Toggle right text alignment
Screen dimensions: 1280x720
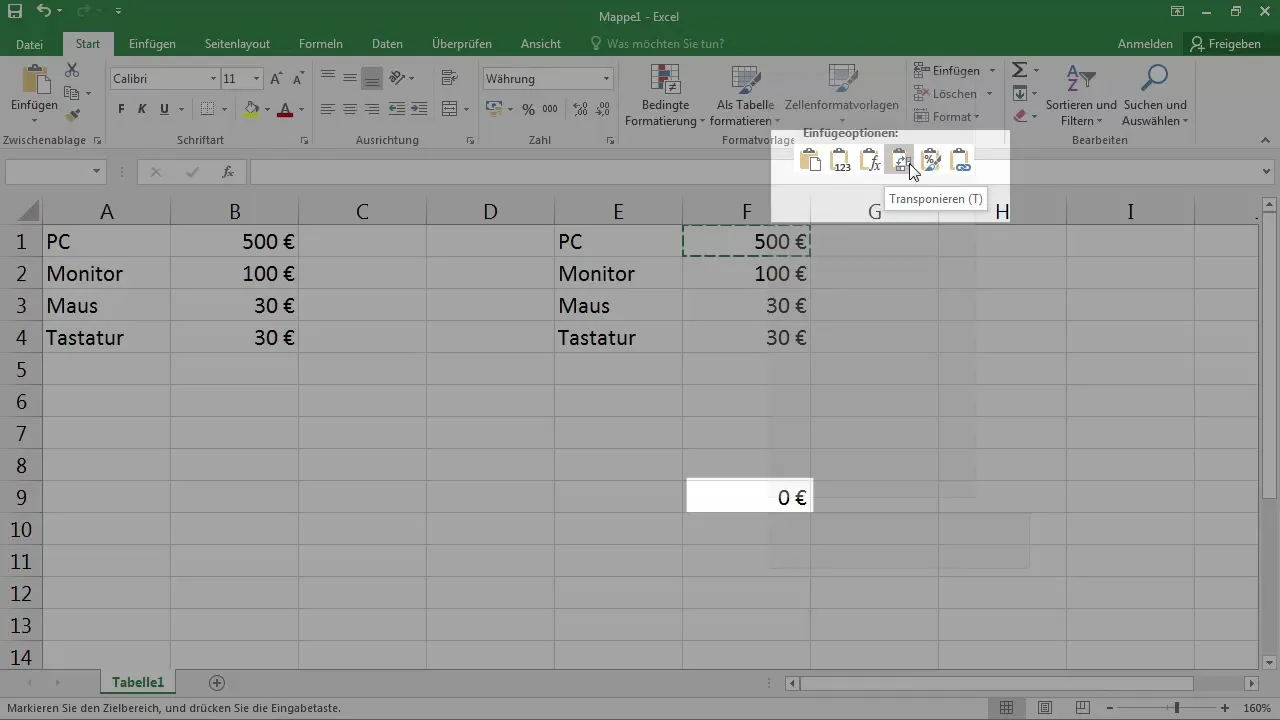pos(372,109)
